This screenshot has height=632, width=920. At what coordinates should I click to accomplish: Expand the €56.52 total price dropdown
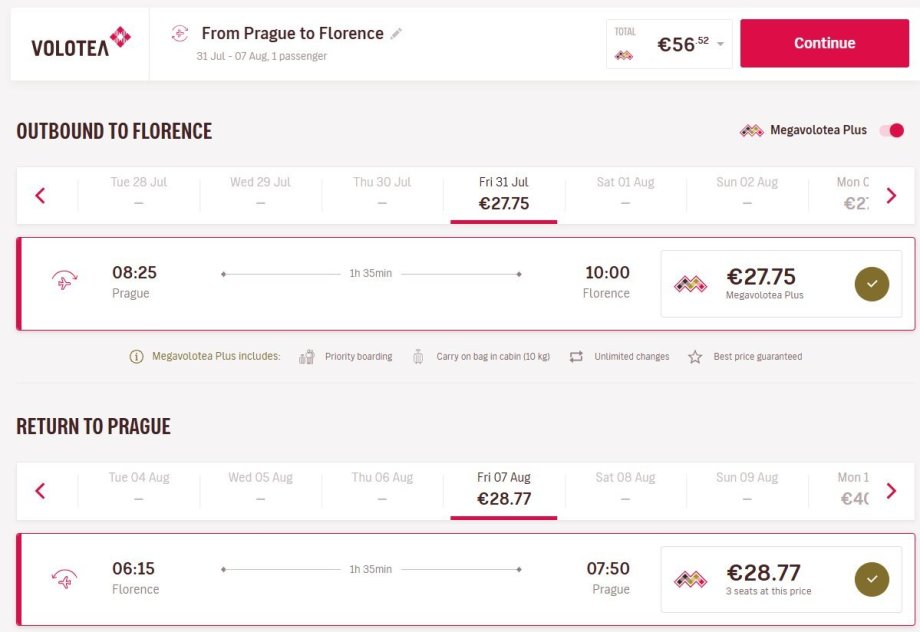tap(720, 44)
